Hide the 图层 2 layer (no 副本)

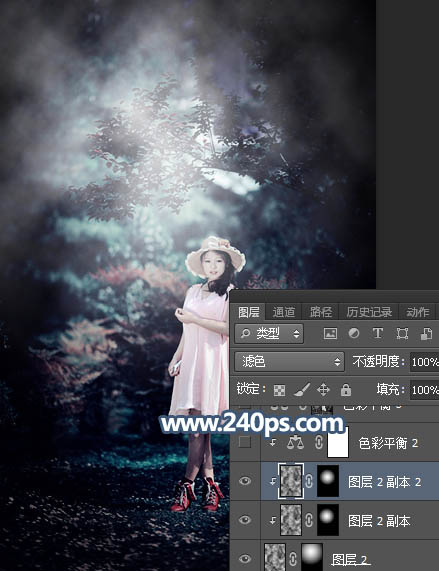[245, 558]
